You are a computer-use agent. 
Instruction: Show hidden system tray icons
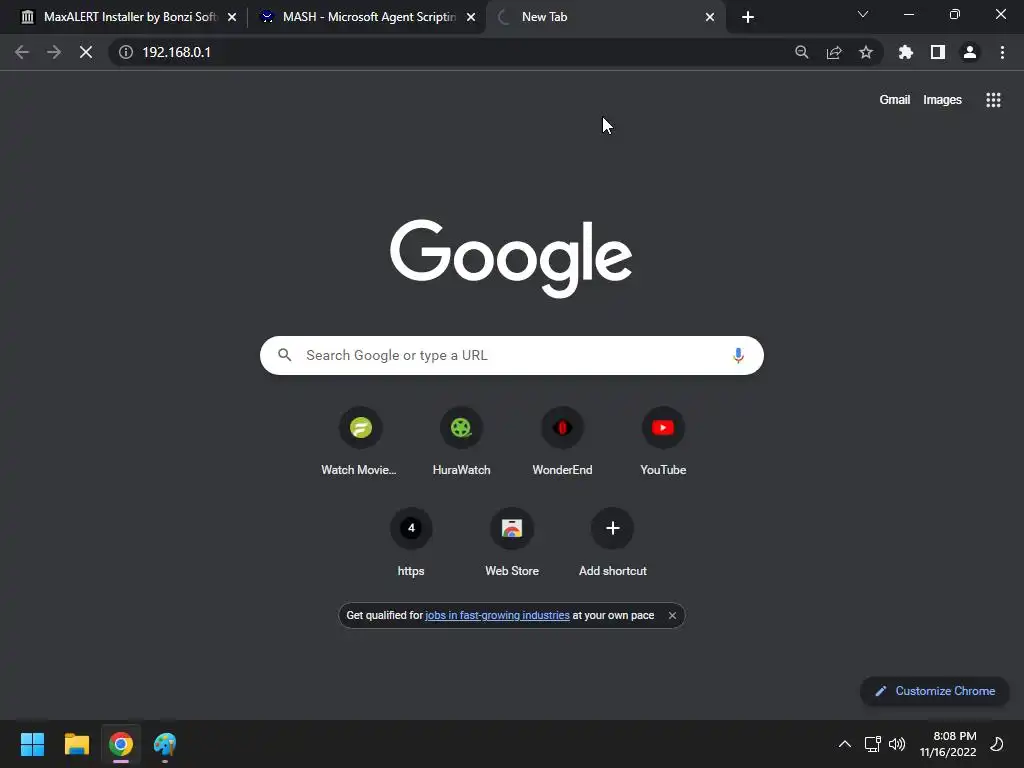click(x=844, y=744)
